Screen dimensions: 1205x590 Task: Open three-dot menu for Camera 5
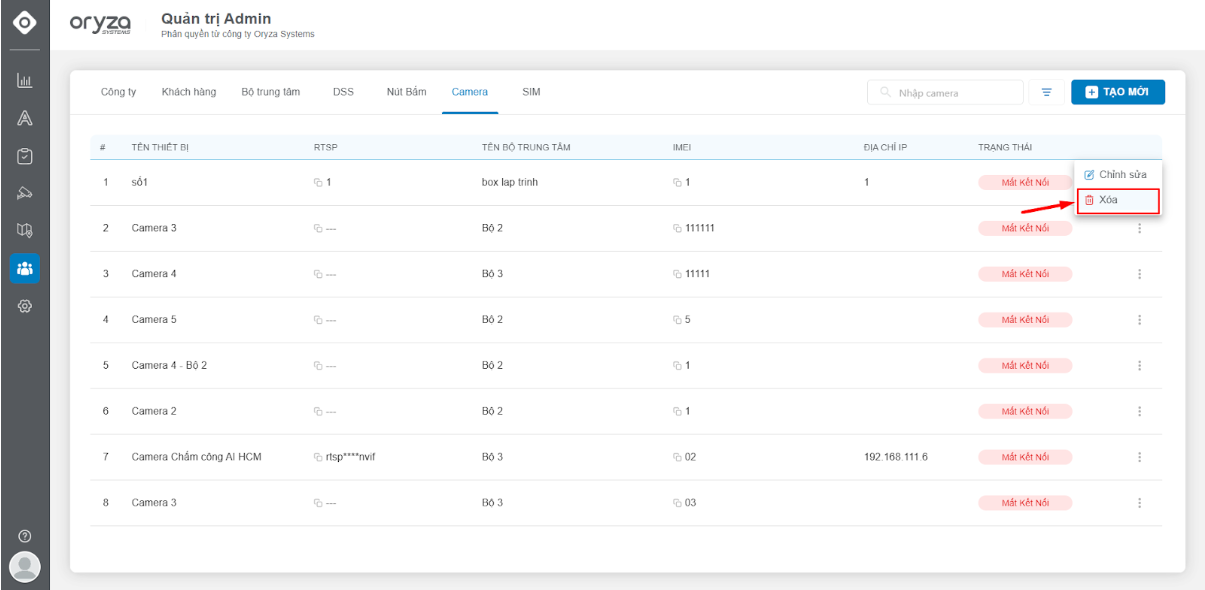[x=1139, y=320]
